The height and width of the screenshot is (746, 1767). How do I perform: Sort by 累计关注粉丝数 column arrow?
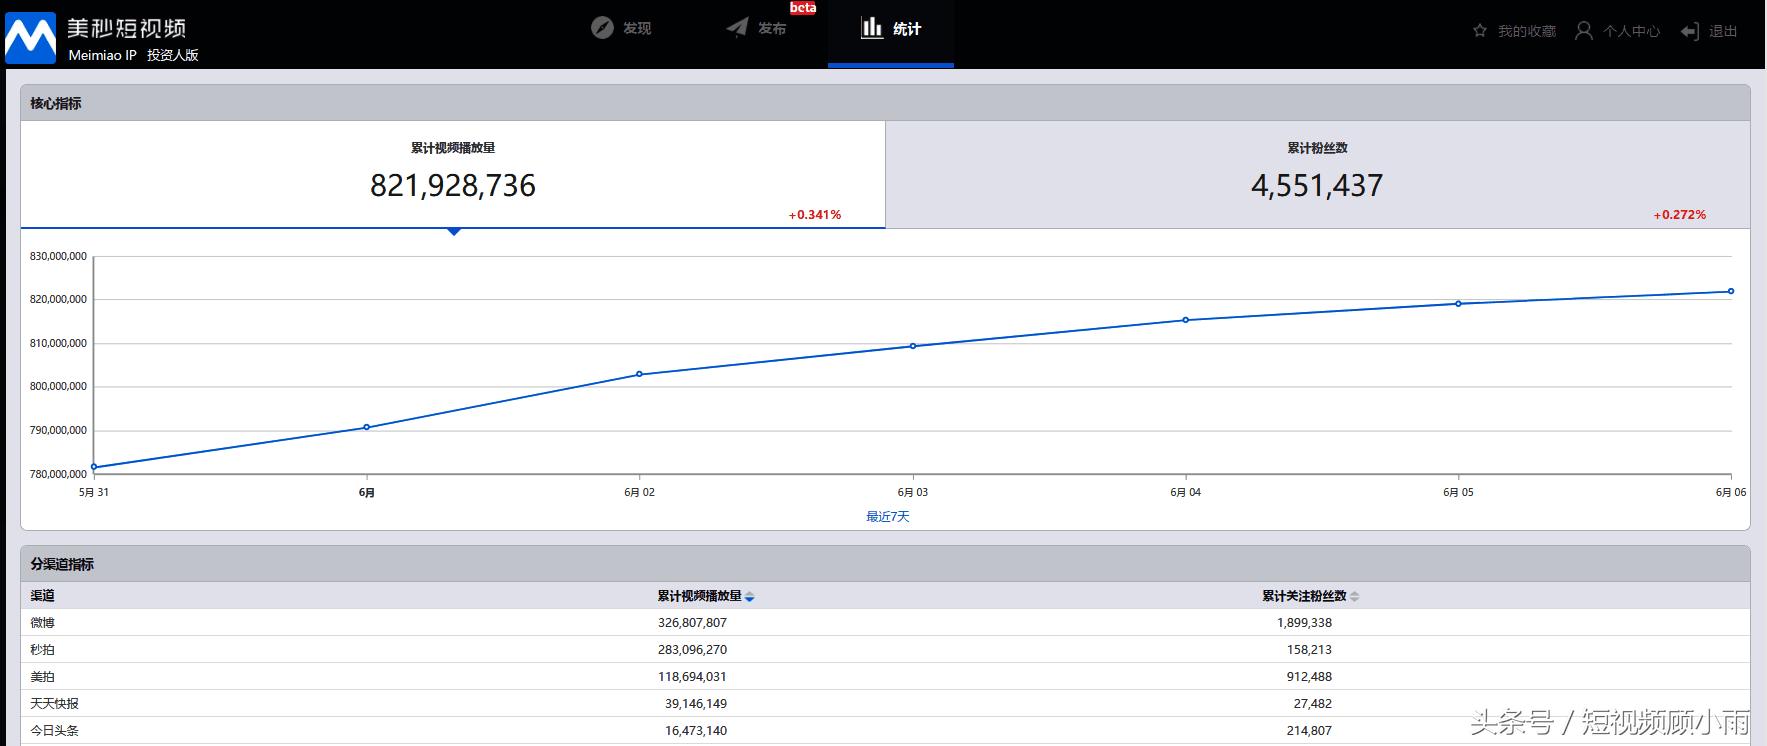[1355, 597]
